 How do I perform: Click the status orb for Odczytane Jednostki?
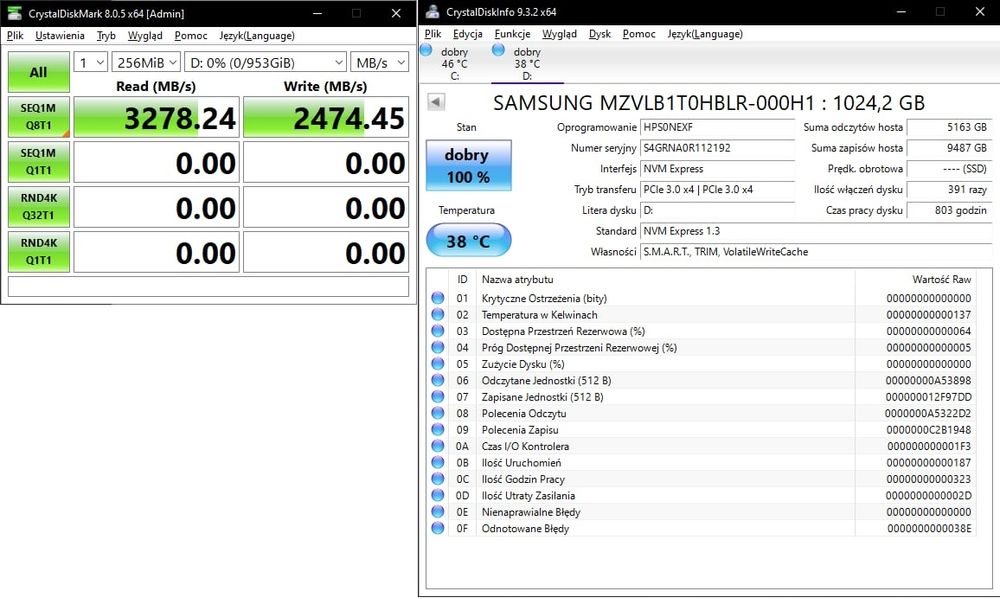pyautogui.click(x=438, y=380)
